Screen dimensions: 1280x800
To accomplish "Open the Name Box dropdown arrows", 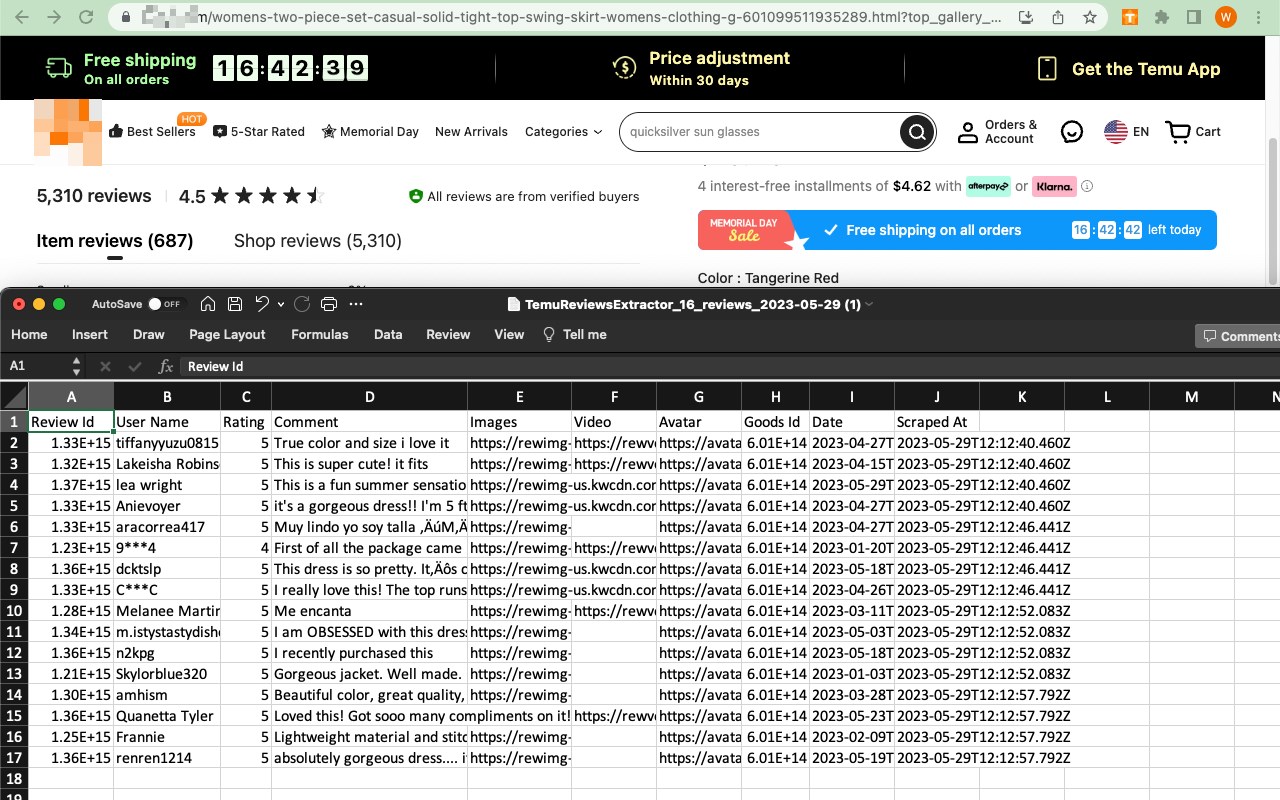I will pyautogui.click(x=77, y=366).
